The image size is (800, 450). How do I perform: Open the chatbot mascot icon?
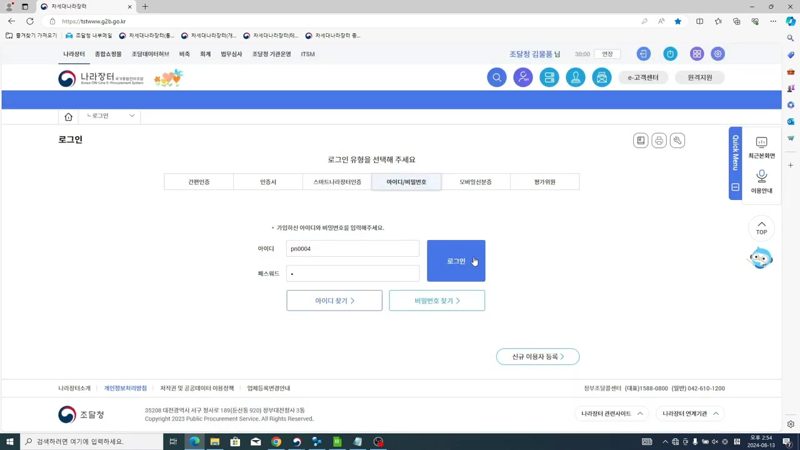[x=761, y=258]
